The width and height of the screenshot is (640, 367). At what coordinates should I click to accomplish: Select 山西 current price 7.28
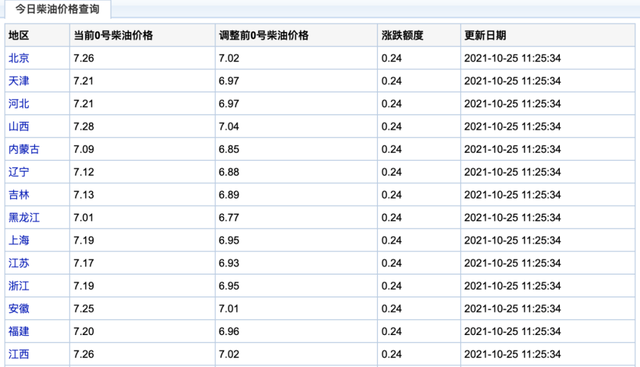point(84,127)
